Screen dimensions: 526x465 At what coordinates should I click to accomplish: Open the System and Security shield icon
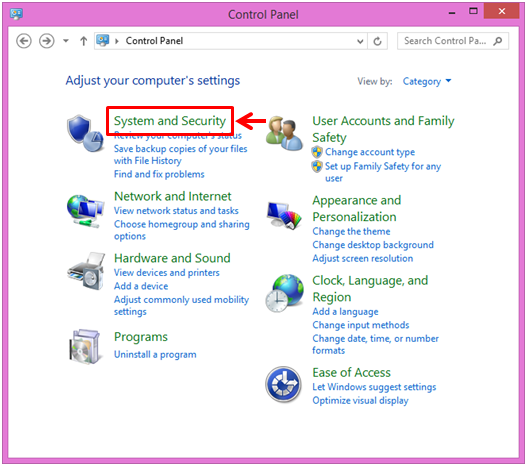[x=85, y=134]
